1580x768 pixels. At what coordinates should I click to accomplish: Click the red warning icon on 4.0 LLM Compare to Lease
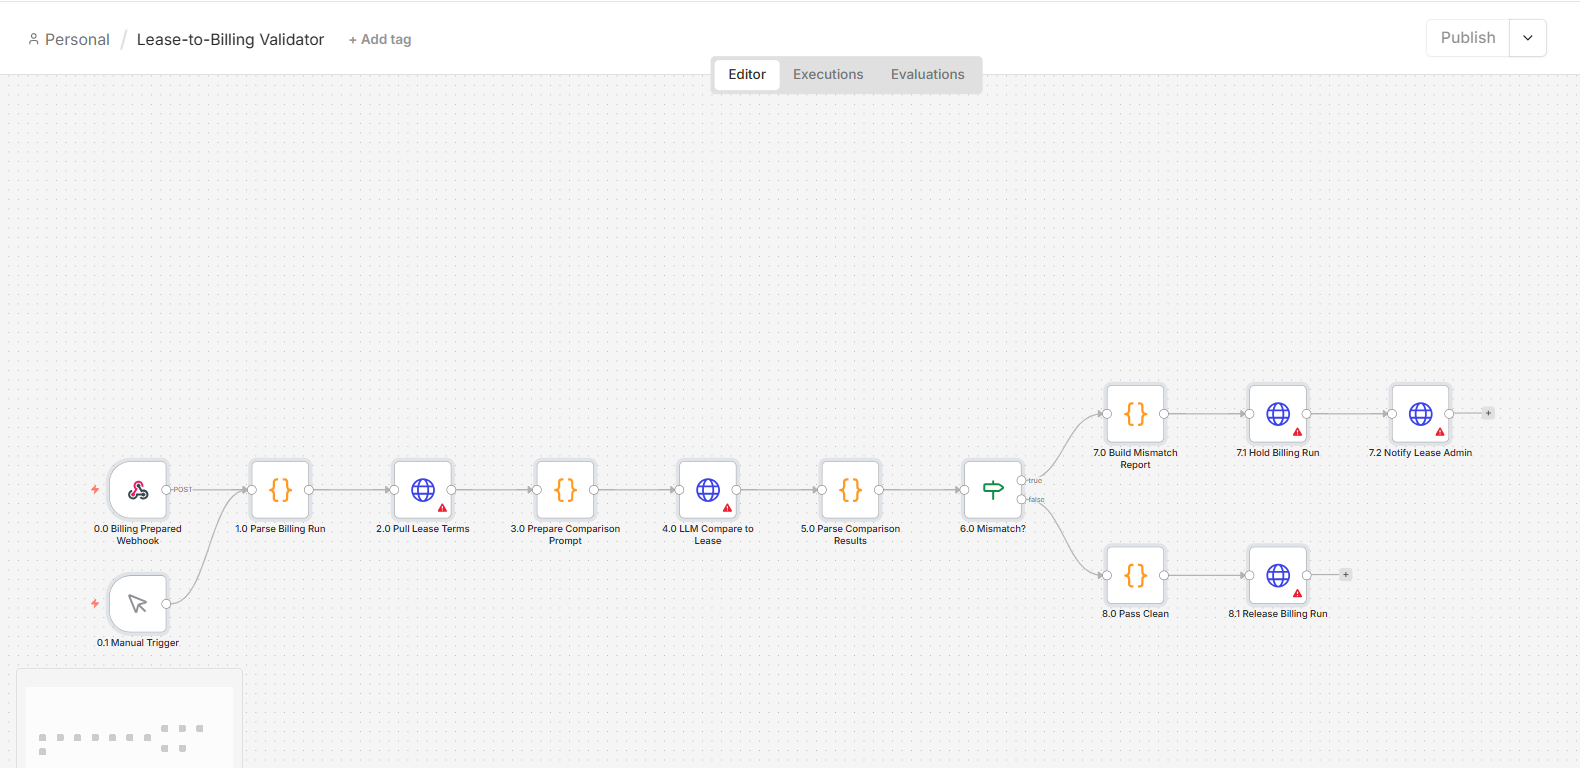(727, 508)
